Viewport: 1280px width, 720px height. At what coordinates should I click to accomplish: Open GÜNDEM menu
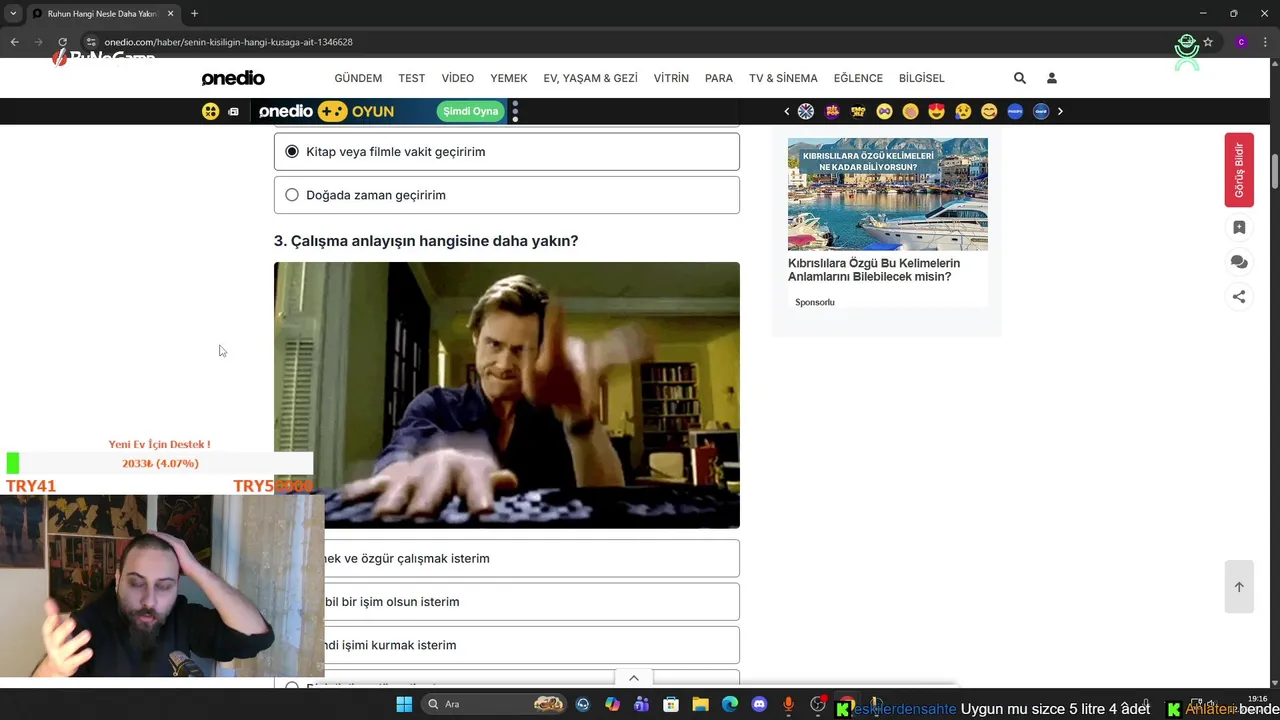tap(358, 78)
